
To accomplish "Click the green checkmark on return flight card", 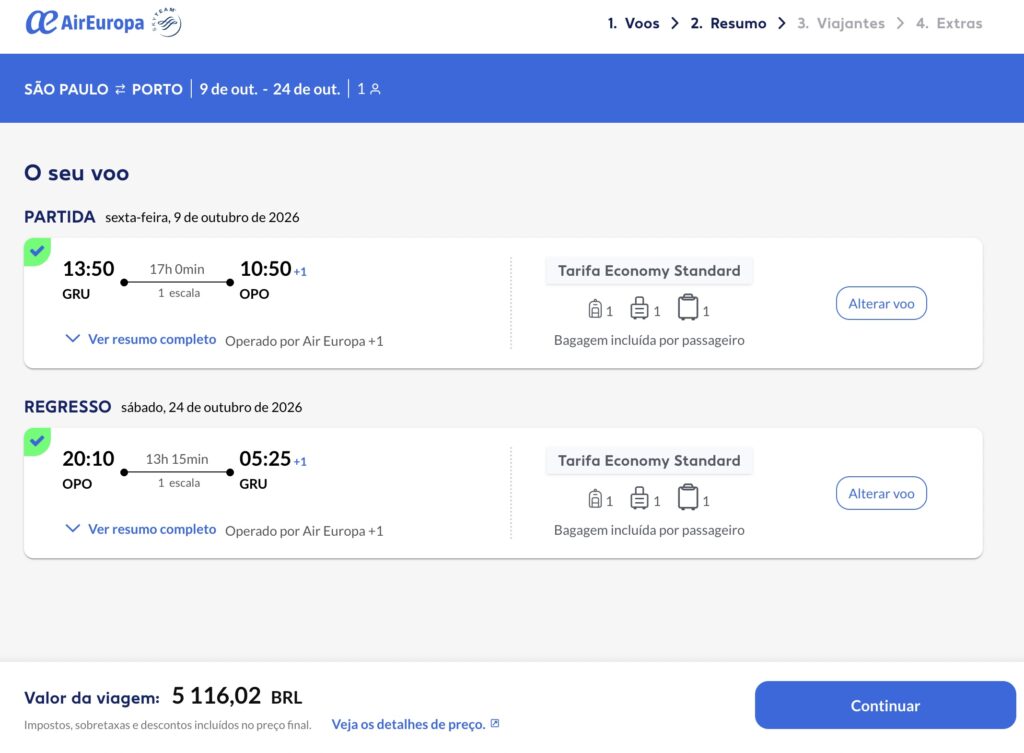I will tap(37, 441).
